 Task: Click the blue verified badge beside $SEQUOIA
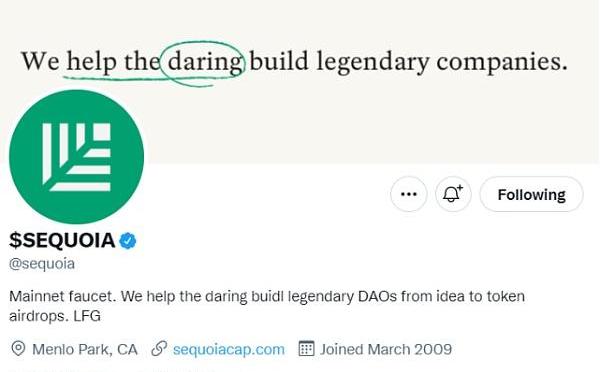pyautogui.click(x=127, y=241)
